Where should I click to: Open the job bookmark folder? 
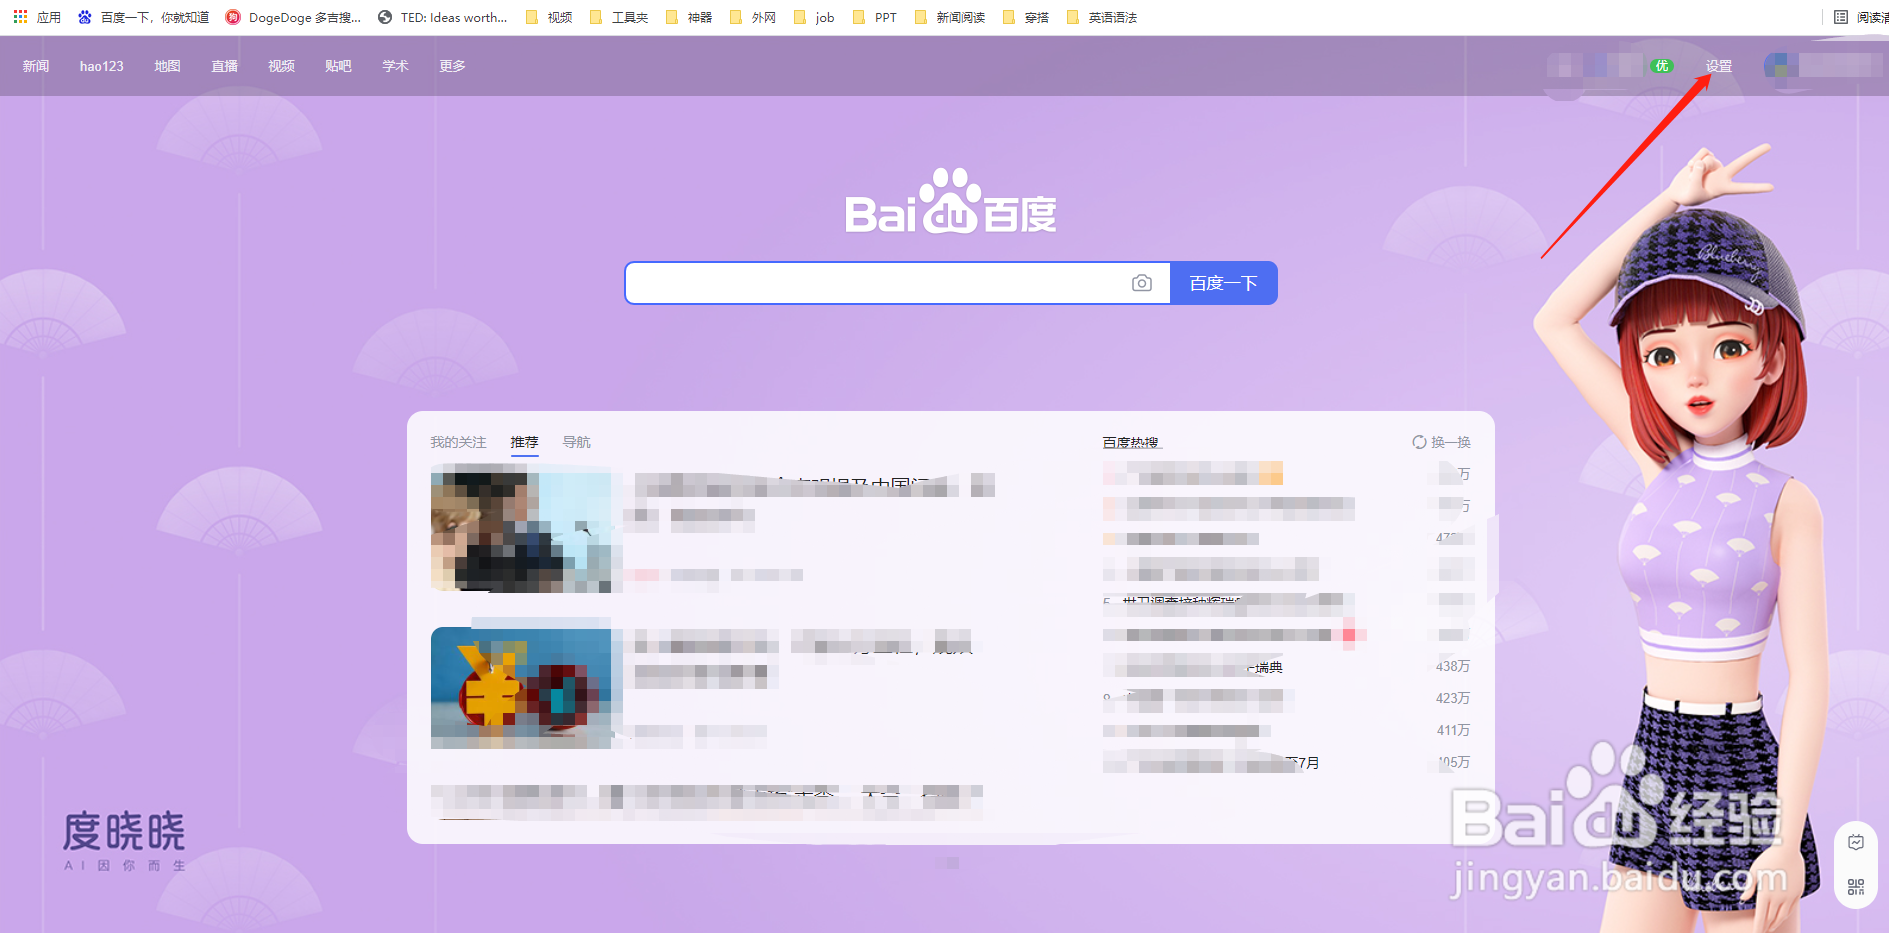coord(814,17)
